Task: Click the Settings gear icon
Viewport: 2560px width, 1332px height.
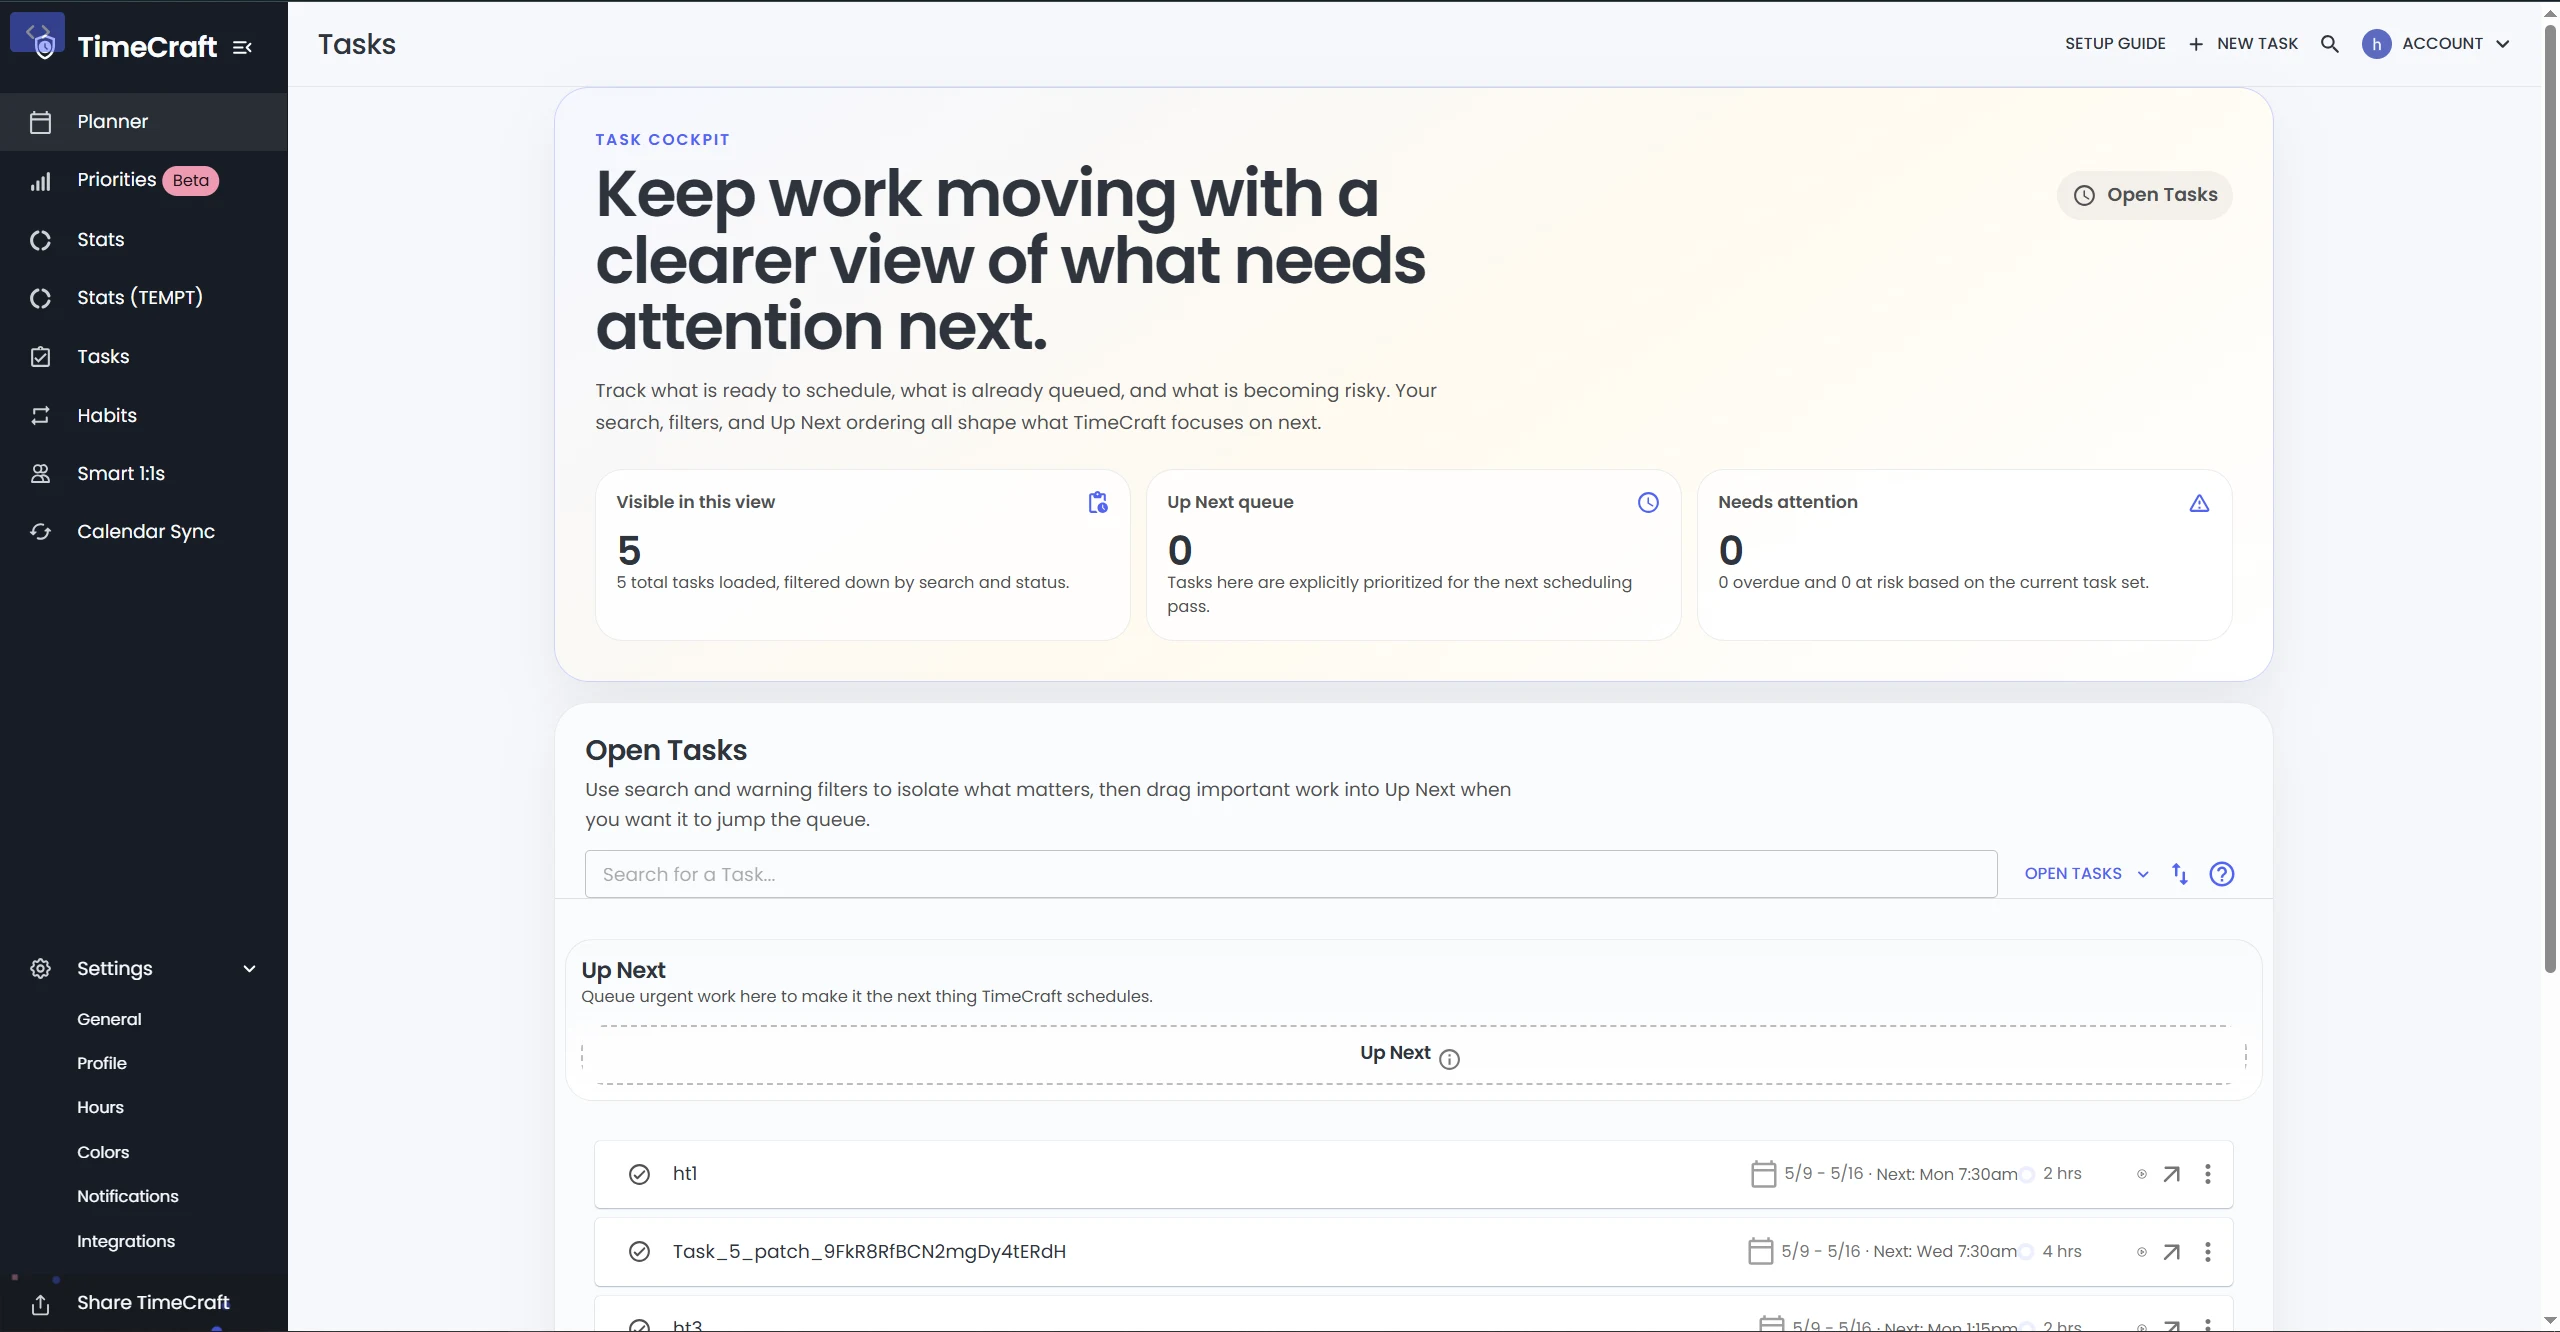Action: (40, 968)
